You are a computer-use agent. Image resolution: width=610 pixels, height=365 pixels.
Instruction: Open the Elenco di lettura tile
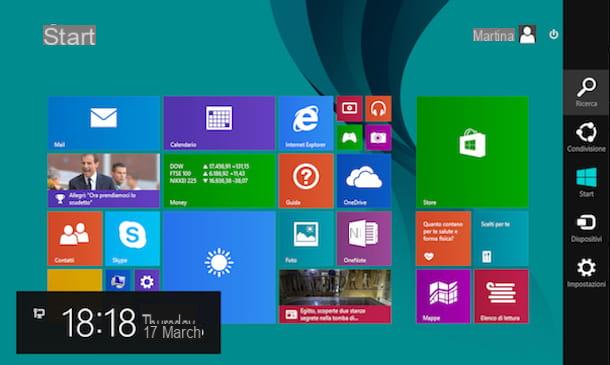pos(501,296)
